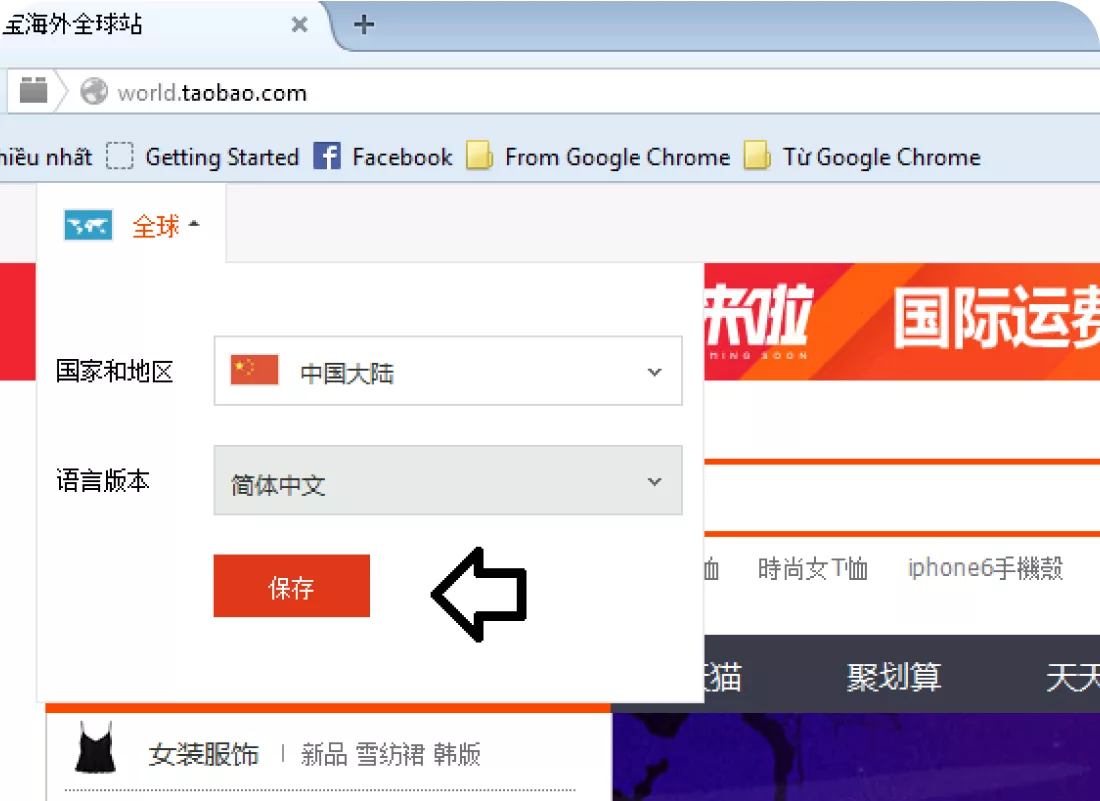Viewport: 1100px width, 801px height.
Task: Click the iphone6手機殼 search suggestion
Action: pos(984,568)
